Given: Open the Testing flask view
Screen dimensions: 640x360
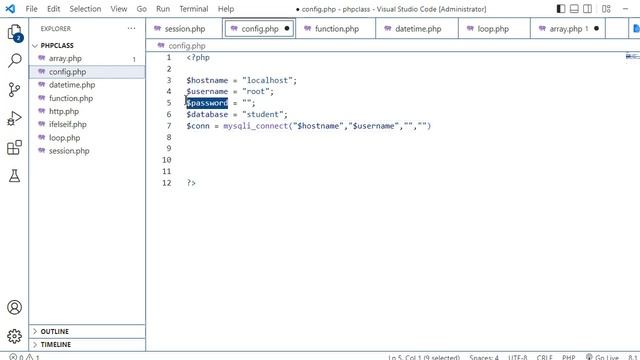Looking at the screenshot, I should 14,176.
